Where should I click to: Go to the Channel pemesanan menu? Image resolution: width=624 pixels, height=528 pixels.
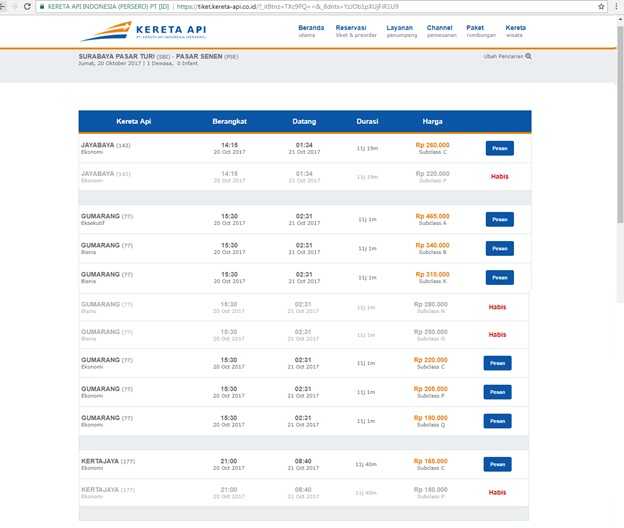coord(440,31)
